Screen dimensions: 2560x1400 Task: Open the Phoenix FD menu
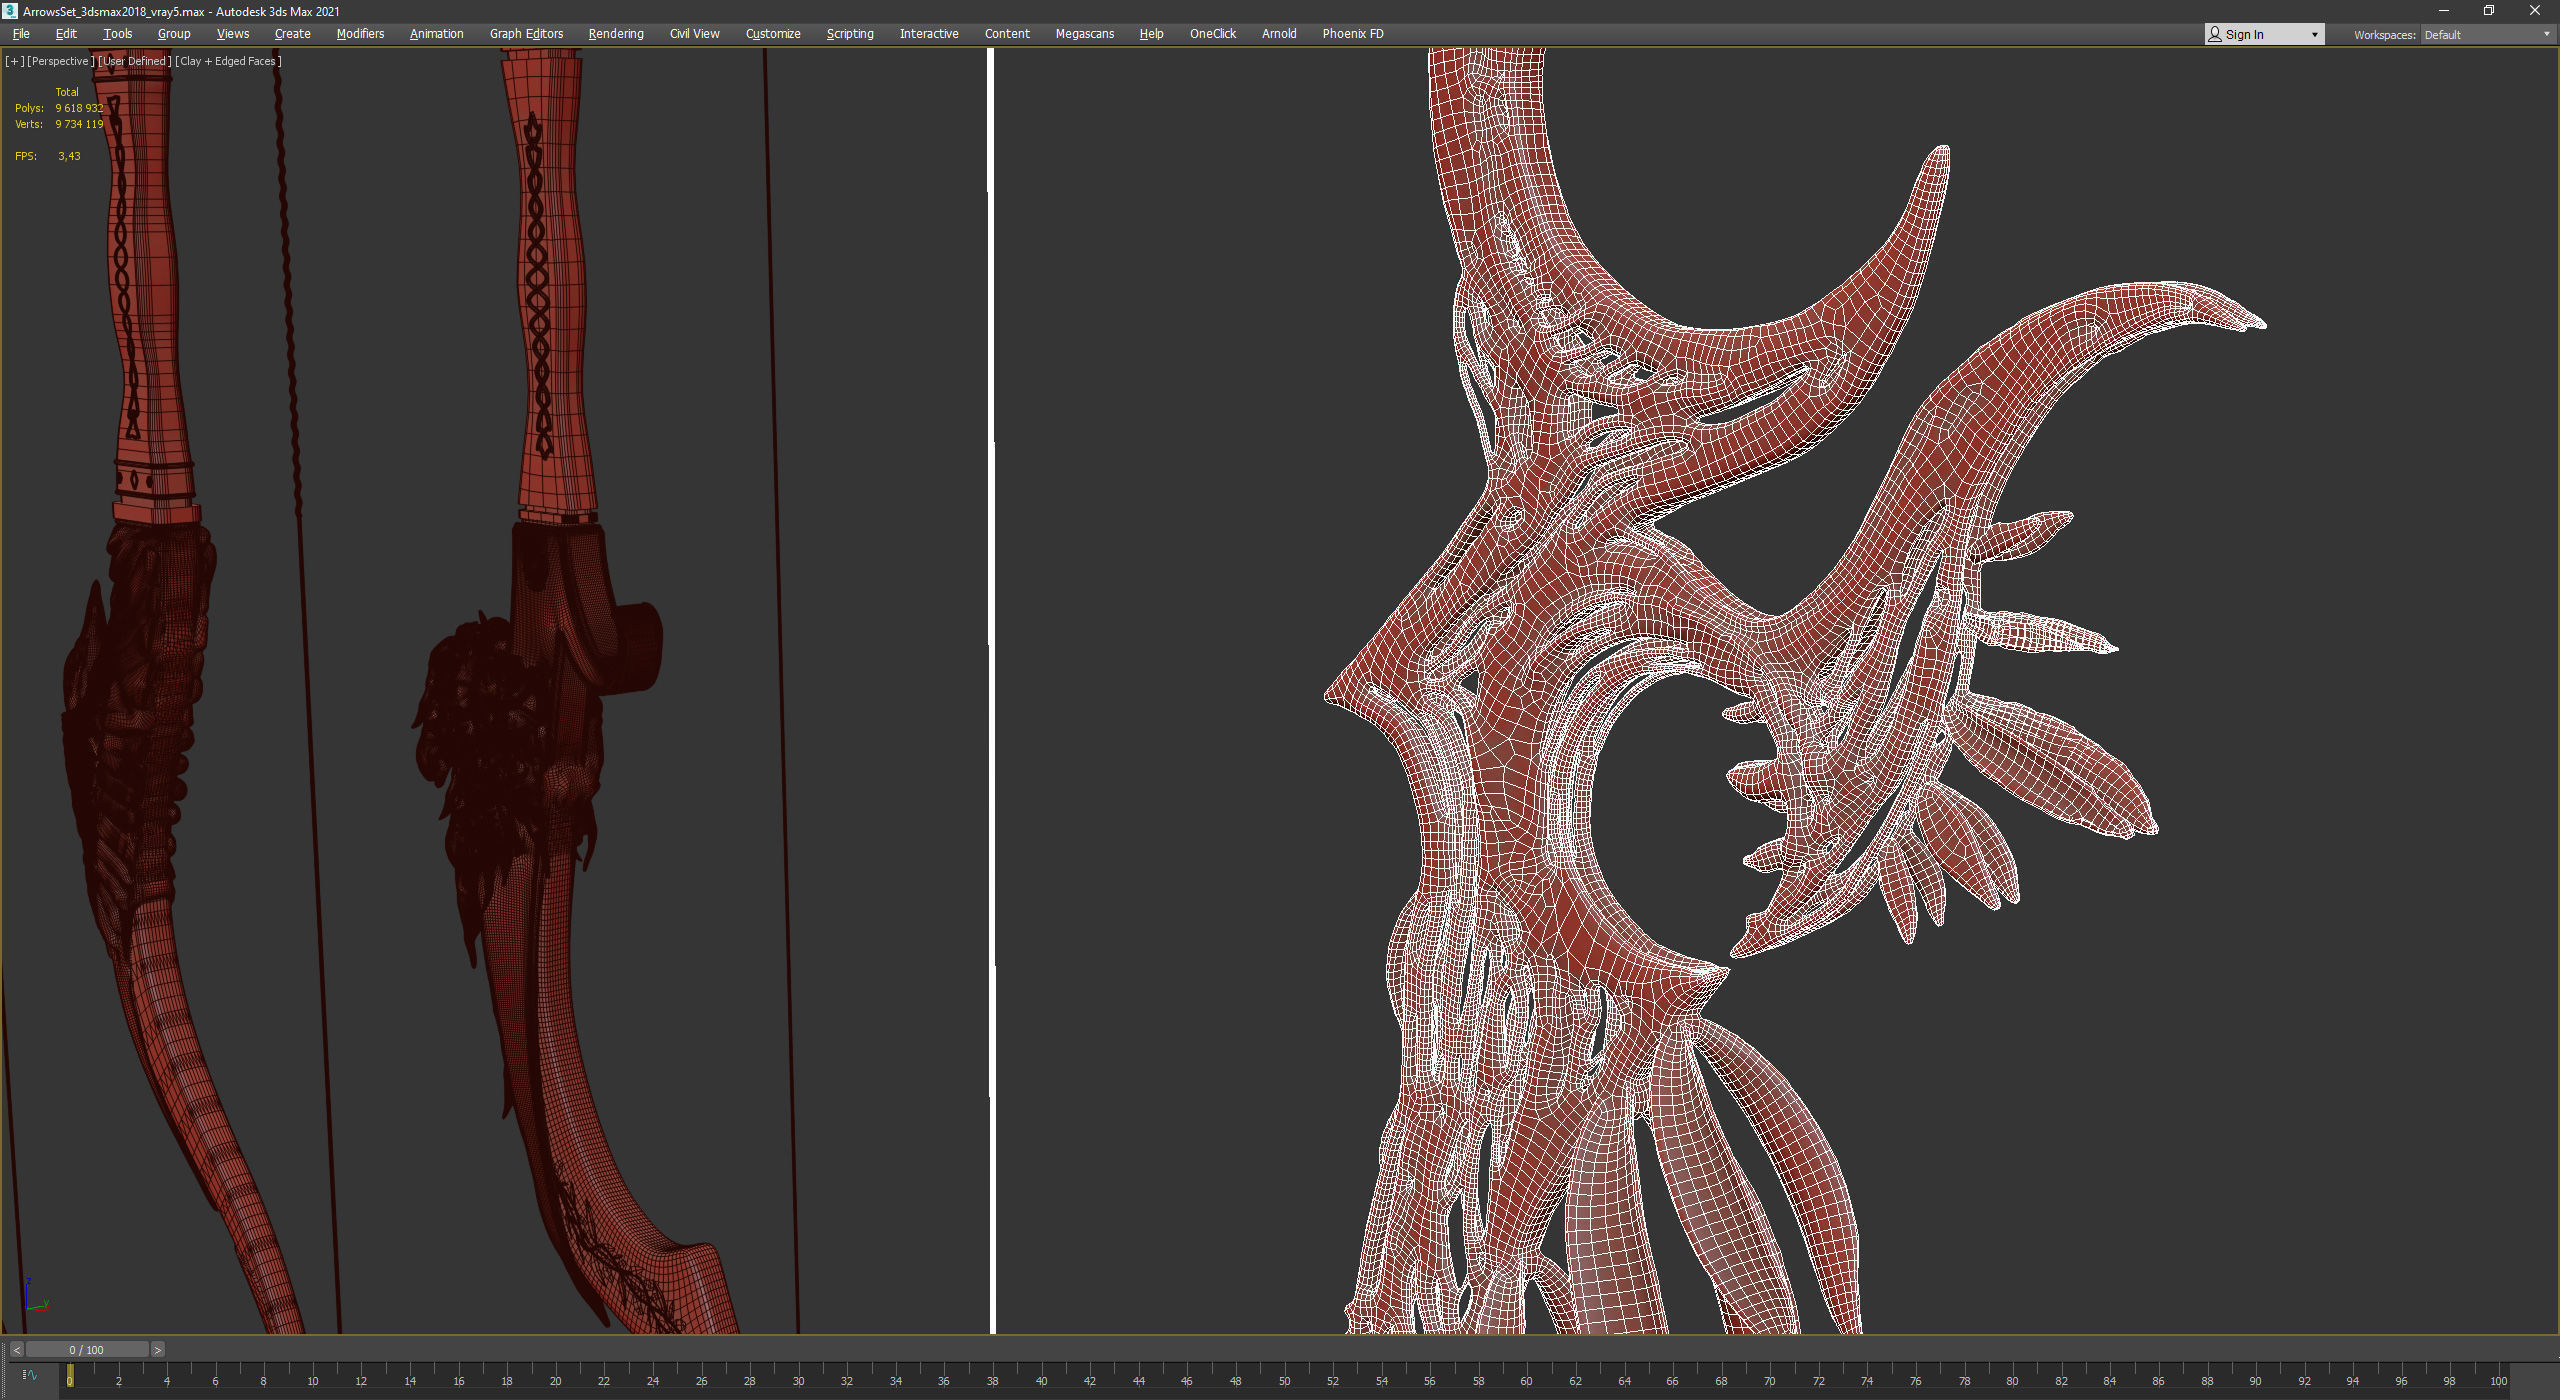[1352, 34]
